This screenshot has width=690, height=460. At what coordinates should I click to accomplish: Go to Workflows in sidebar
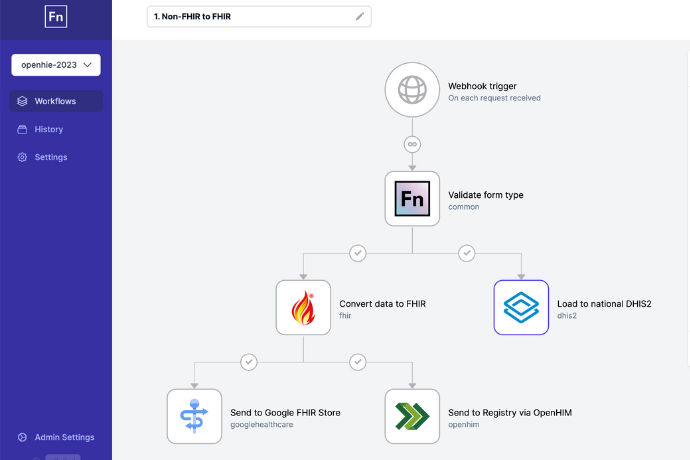(x=56, y=101)
